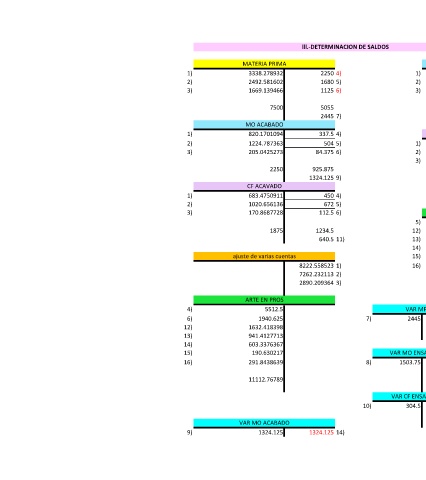Select the 2890.209364 cell

(x=316, y=283)
